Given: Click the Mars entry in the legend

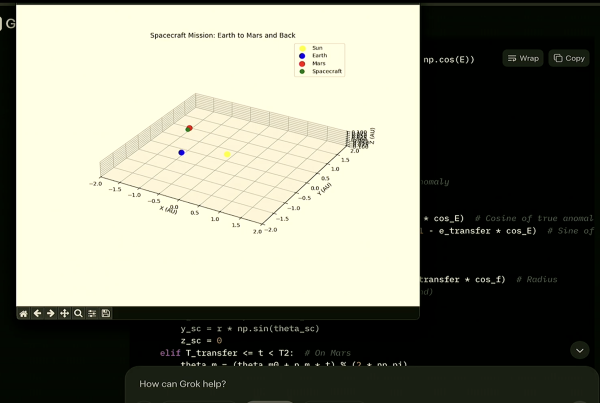Looking at the screenshot, I should [x=318, y=64].
